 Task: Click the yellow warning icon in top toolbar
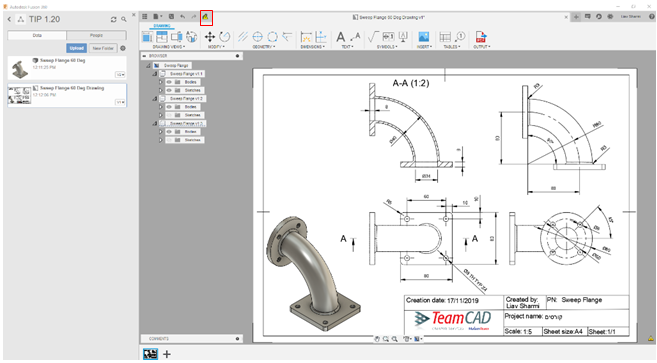pos(206,17)
